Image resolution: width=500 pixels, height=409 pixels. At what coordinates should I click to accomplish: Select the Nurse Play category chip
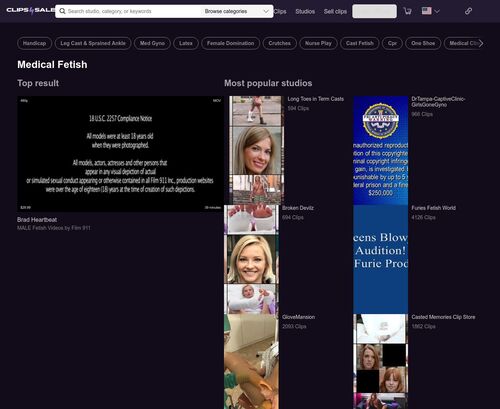318,43
